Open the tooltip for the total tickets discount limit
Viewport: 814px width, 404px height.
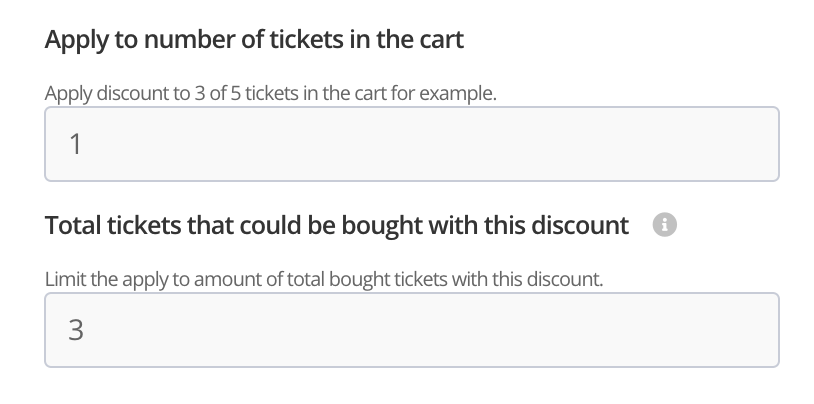pyautogui.click(x=664, y=226)
